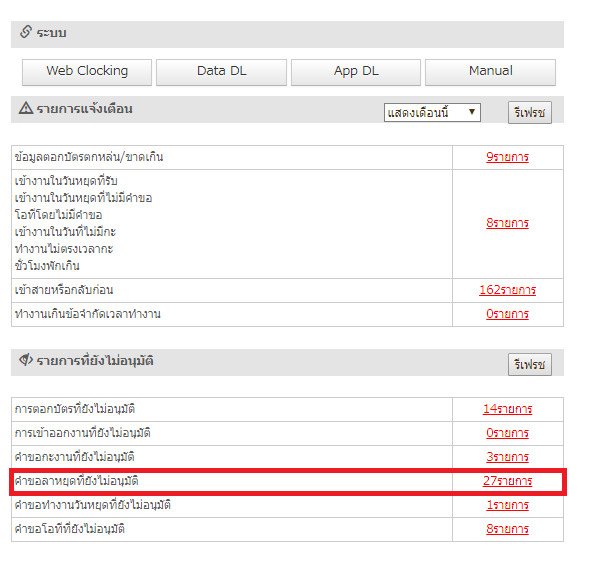Screen dimensions: 605x572
Task: Open the 8รายการ link for เข้างานในวันหยุดที่รับ group
Action: coord(507,223)
